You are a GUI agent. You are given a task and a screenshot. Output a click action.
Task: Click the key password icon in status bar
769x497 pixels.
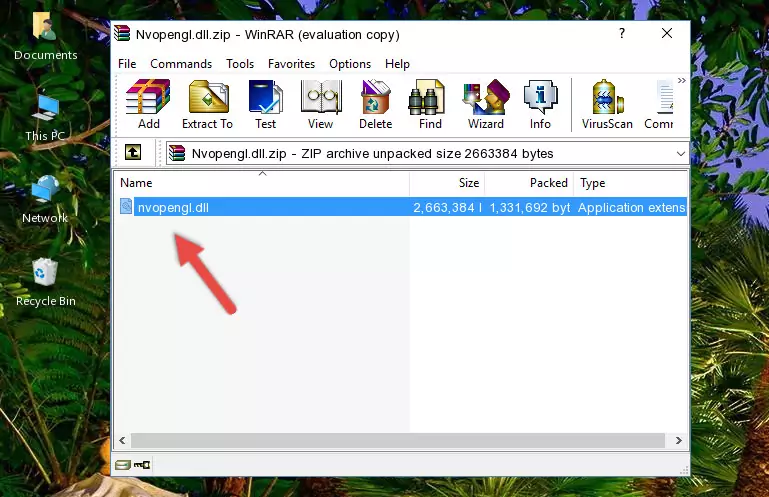coord(142,465)
